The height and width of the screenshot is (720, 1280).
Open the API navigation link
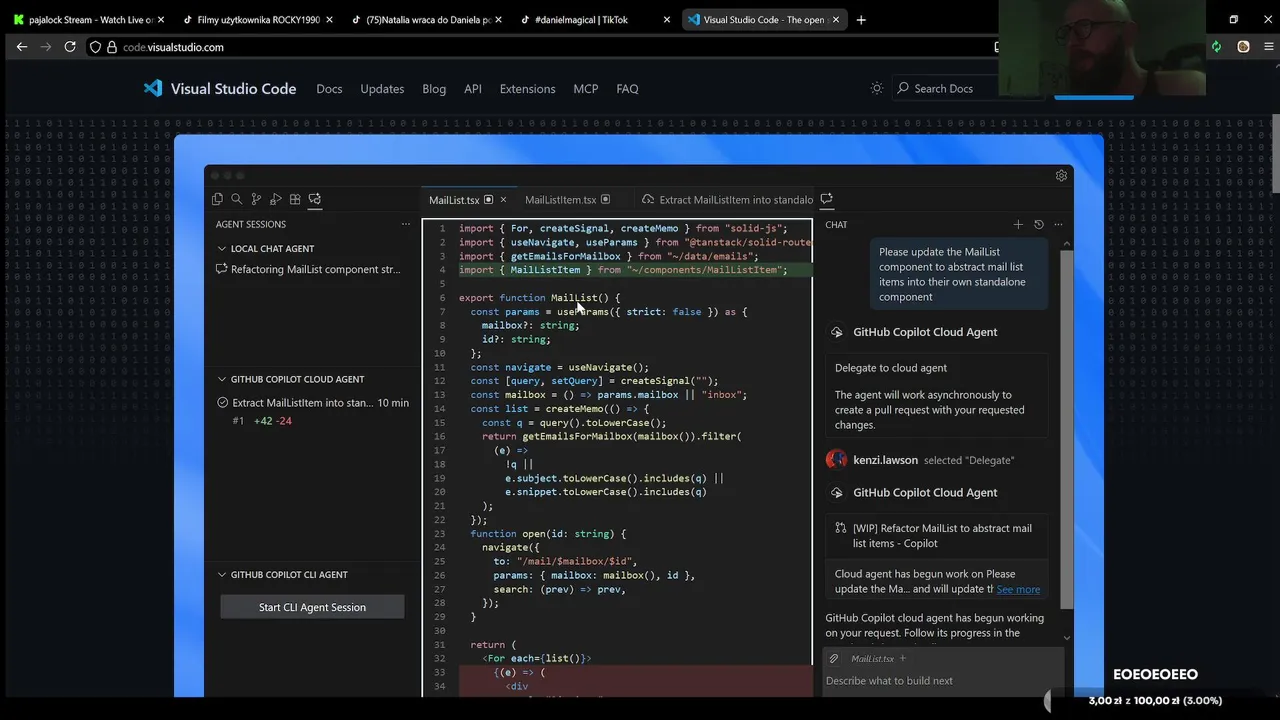coord(473,88)
